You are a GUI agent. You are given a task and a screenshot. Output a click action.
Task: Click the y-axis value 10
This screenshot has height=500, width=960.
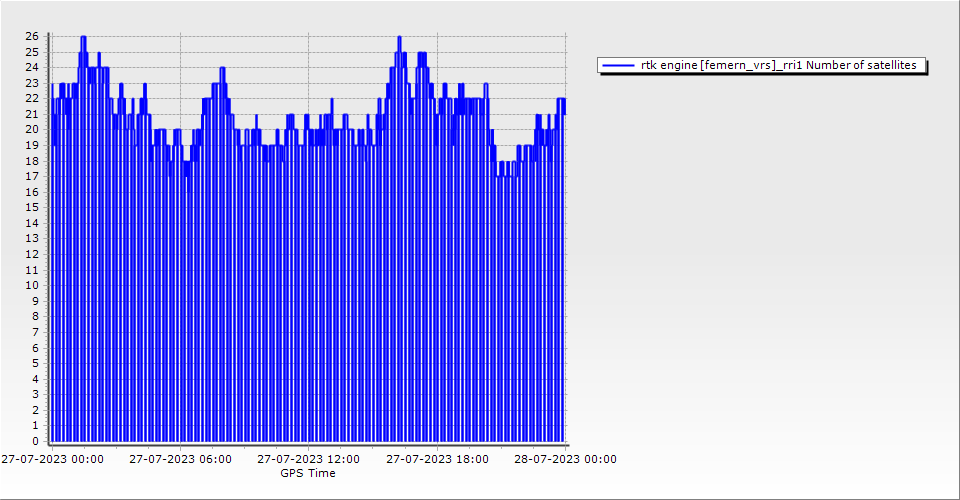point(32,285)
